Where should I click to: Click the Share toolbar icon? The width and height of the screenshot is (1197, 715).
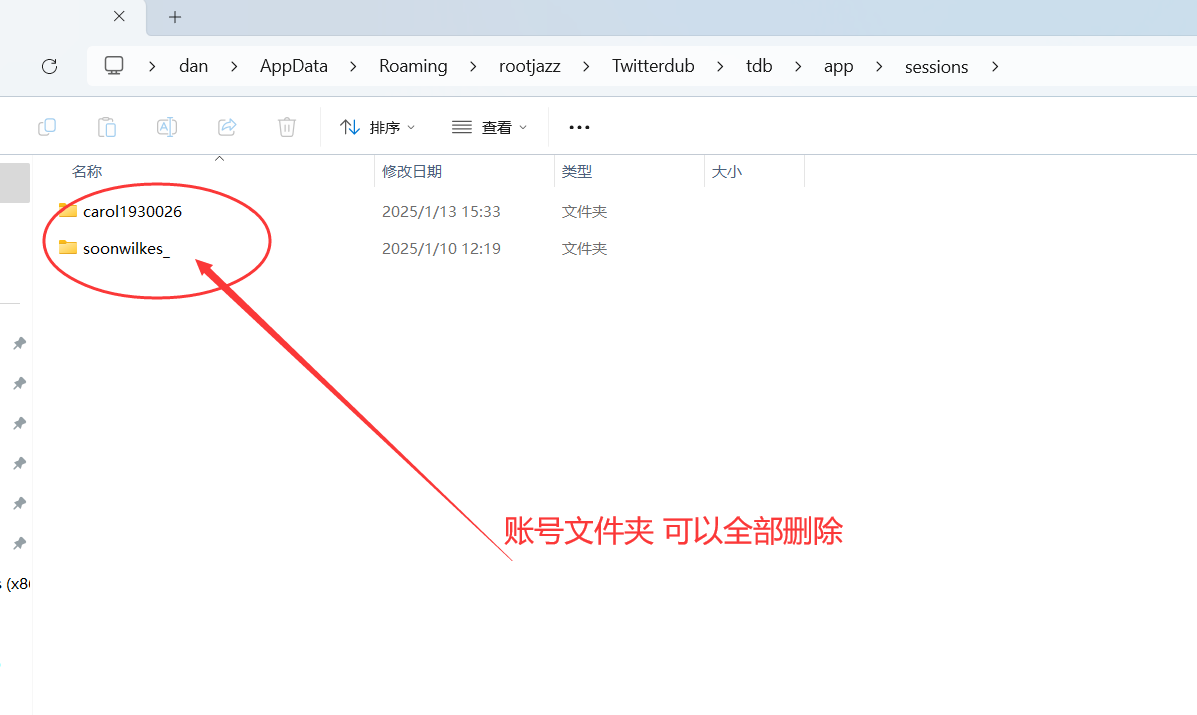(x=227, y=127)
